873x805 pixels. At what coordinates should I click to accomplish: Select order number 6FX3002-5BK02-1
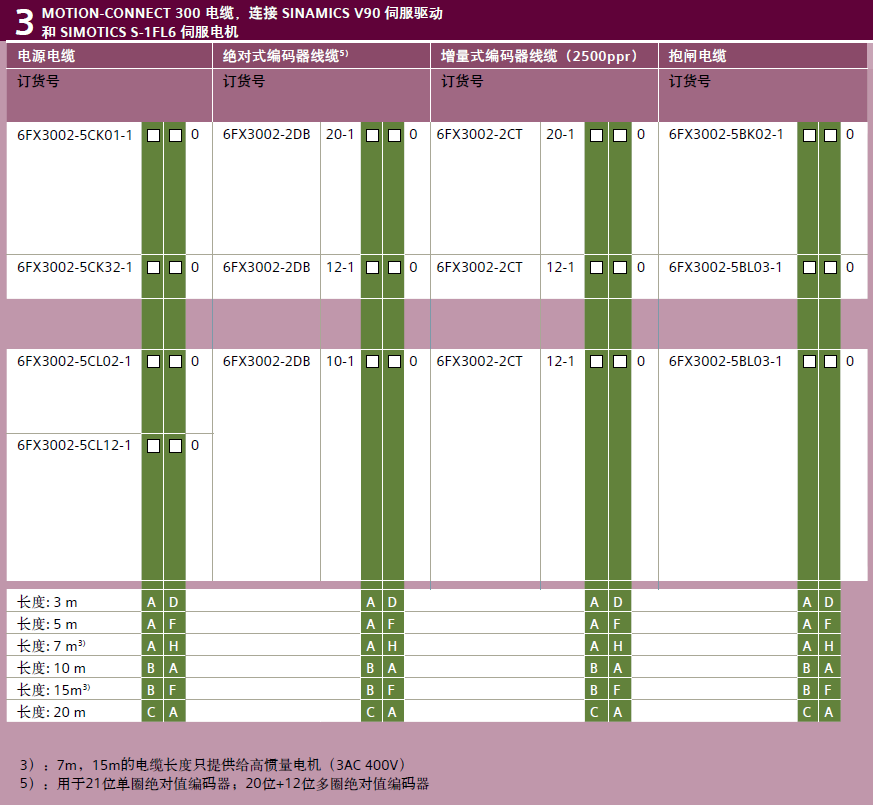726,134
